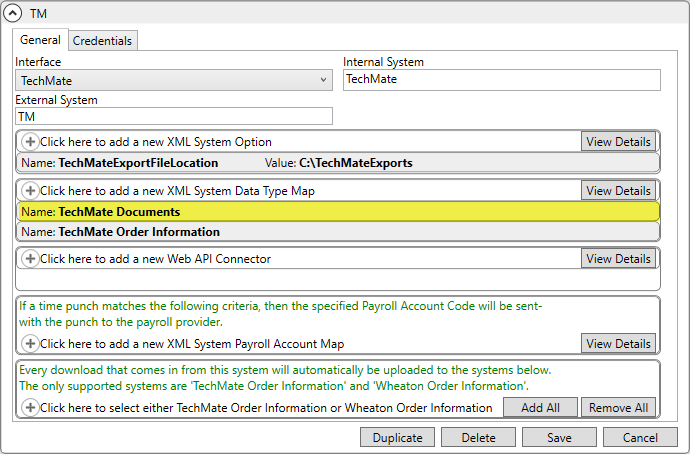
Task: View Details for XML System Option
Action: pos(618,142)
